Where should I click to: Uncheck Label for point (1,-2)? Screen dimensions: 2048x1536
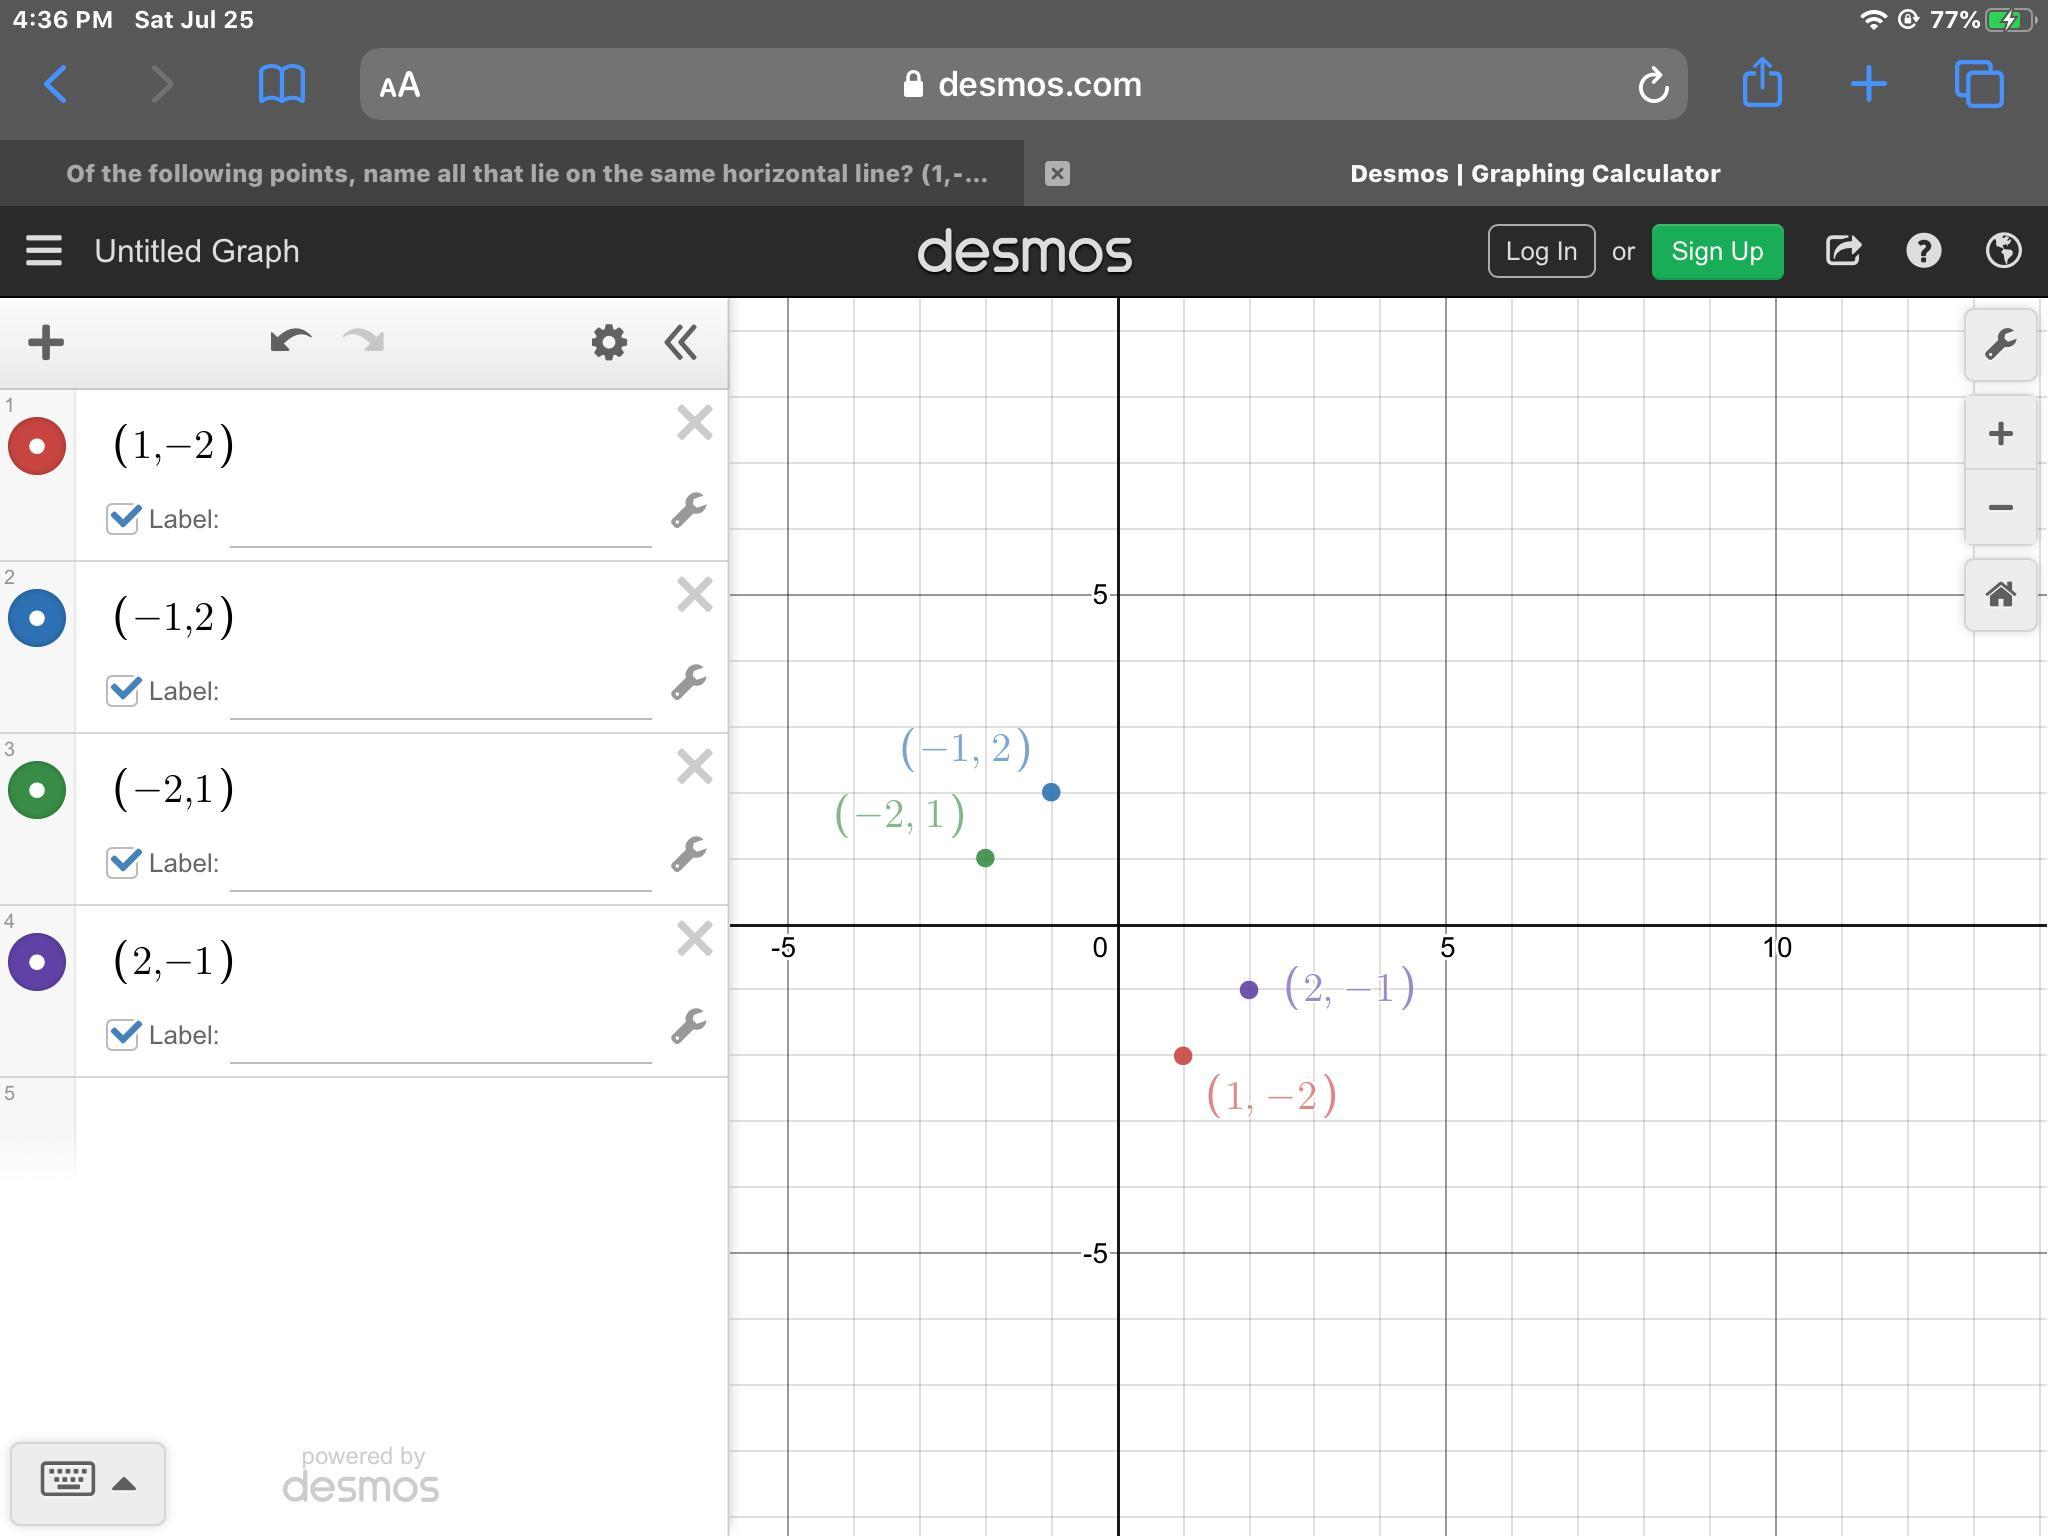point(123,518)
